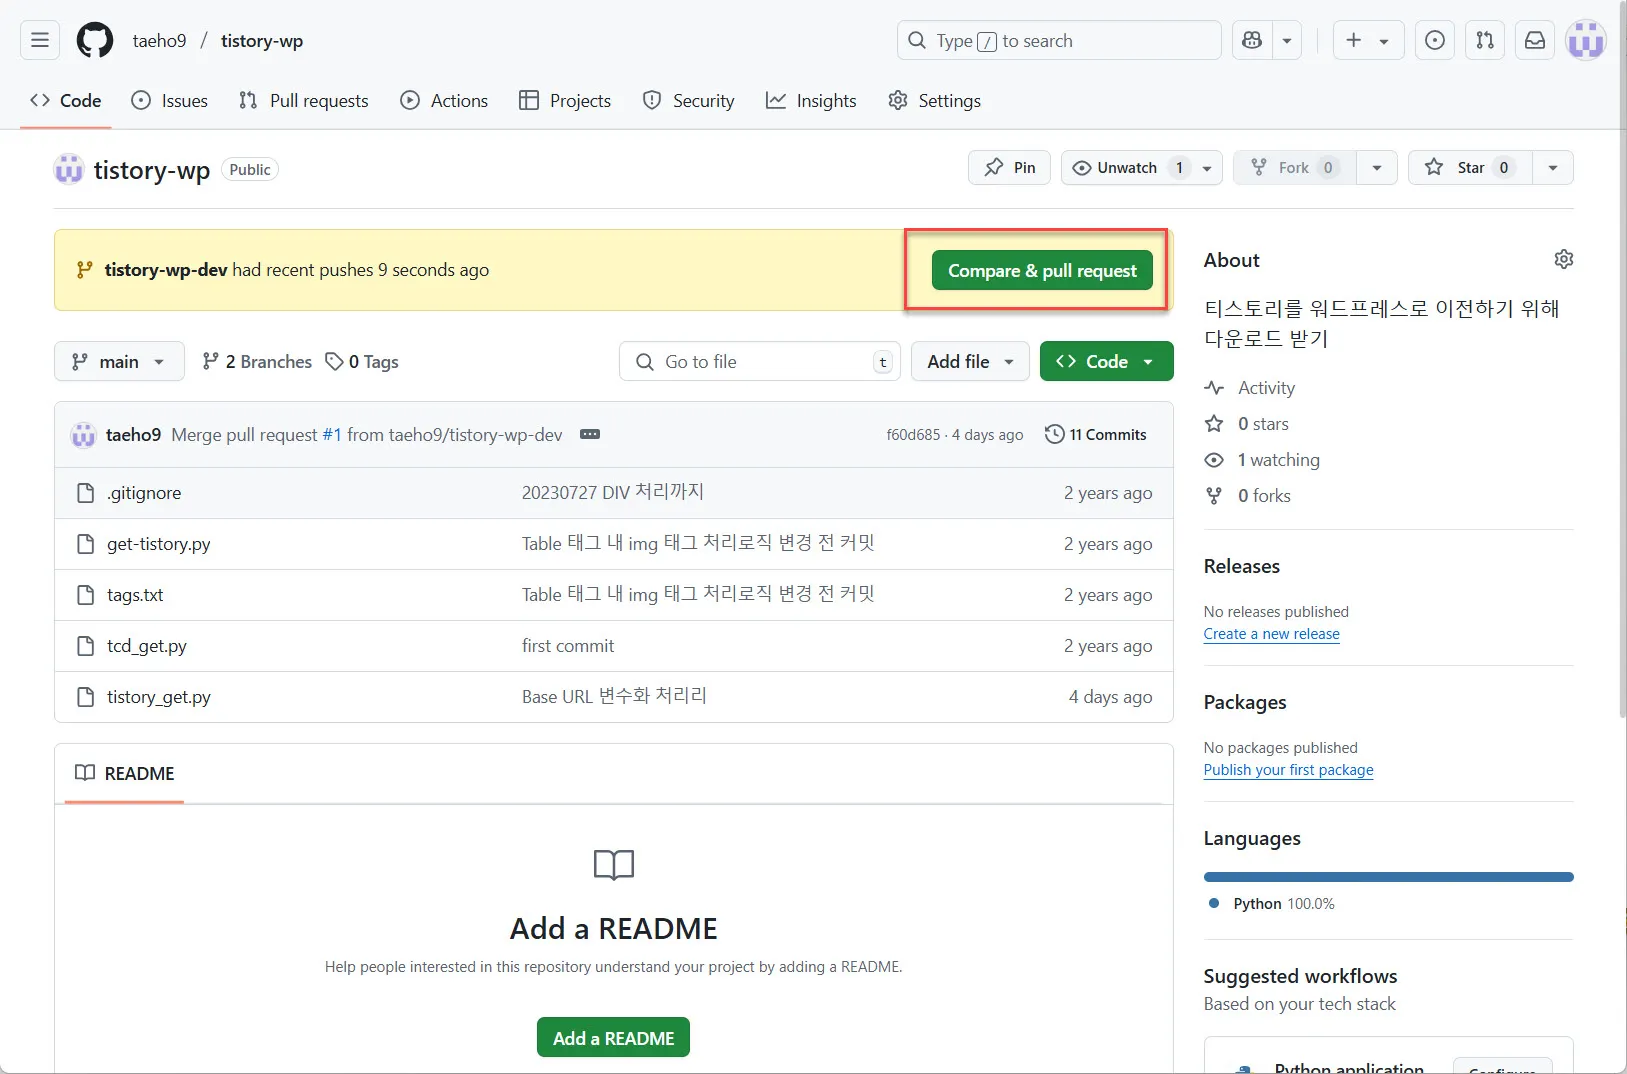Open GitHub Copilot chat icon
This screenshot has height=1074, width=1627.
[x=1252, y=40]
